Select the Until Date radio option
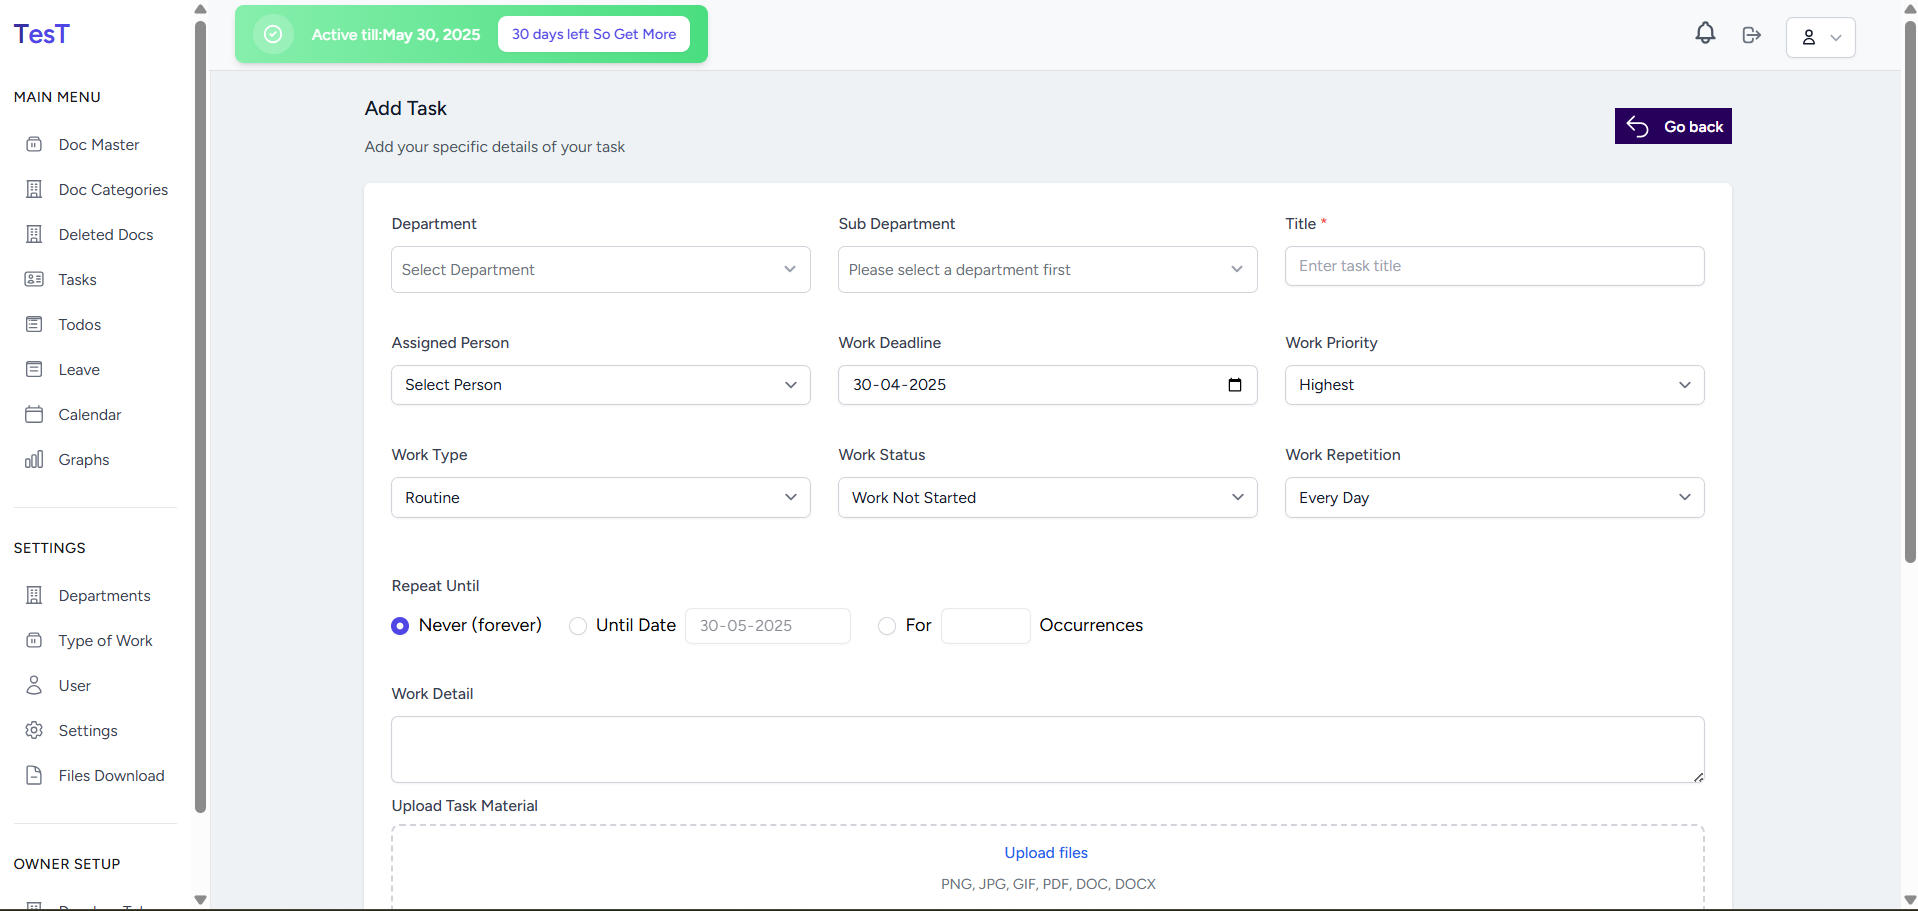 pos(578,626)
